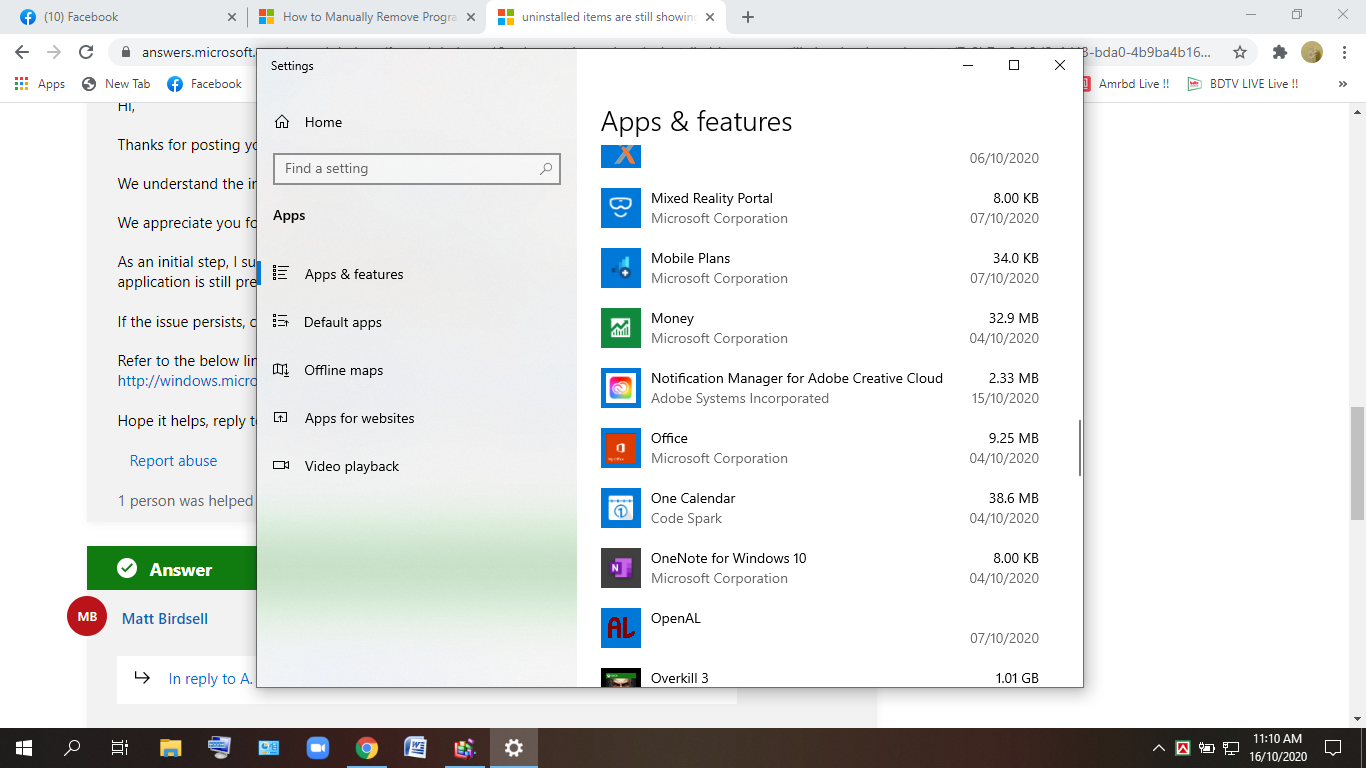Go to Settings Home icon
This screenshot has width=1366, height=768.
(x=282, y=122)
